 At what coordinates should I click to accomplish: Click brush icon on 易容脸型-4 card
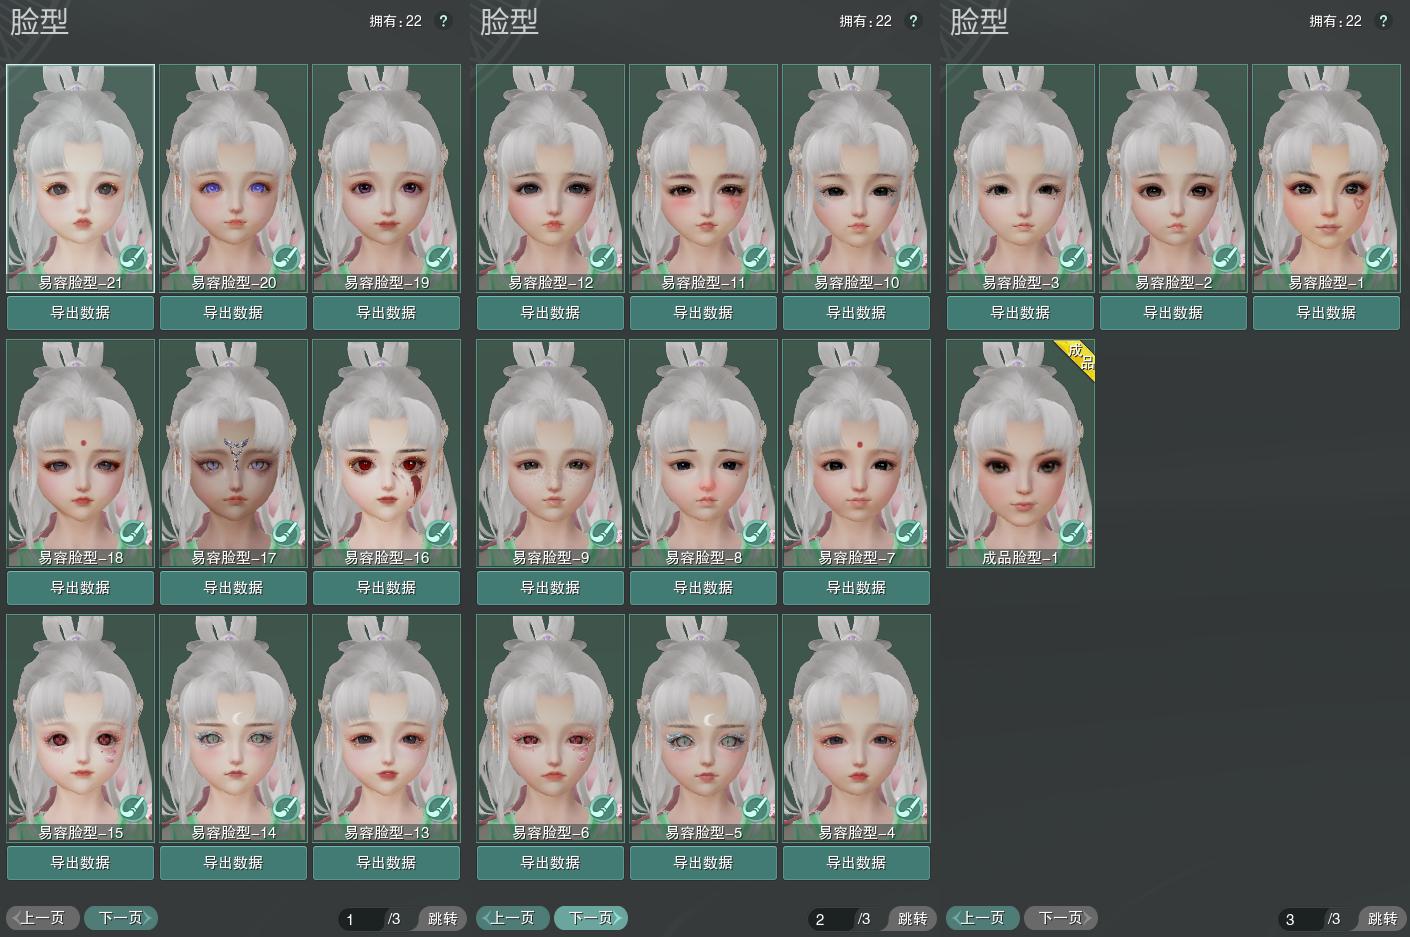(x=908, y=808)
